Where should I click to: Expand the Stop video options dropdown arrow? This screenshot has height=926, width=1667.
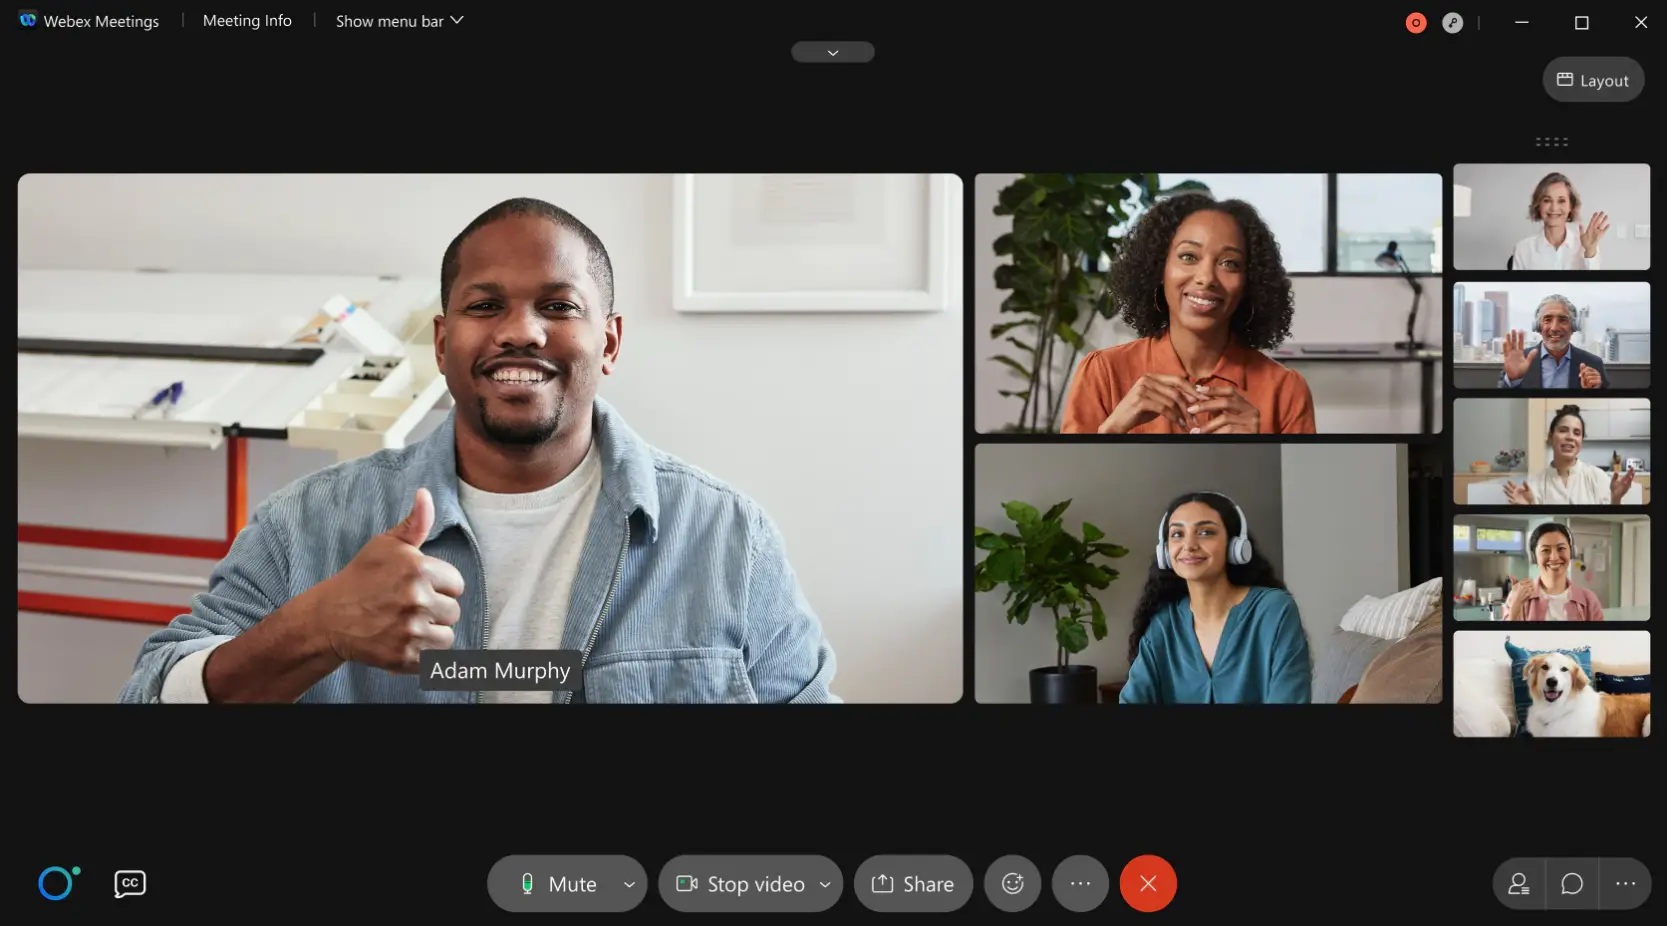(x=826, y=884)
